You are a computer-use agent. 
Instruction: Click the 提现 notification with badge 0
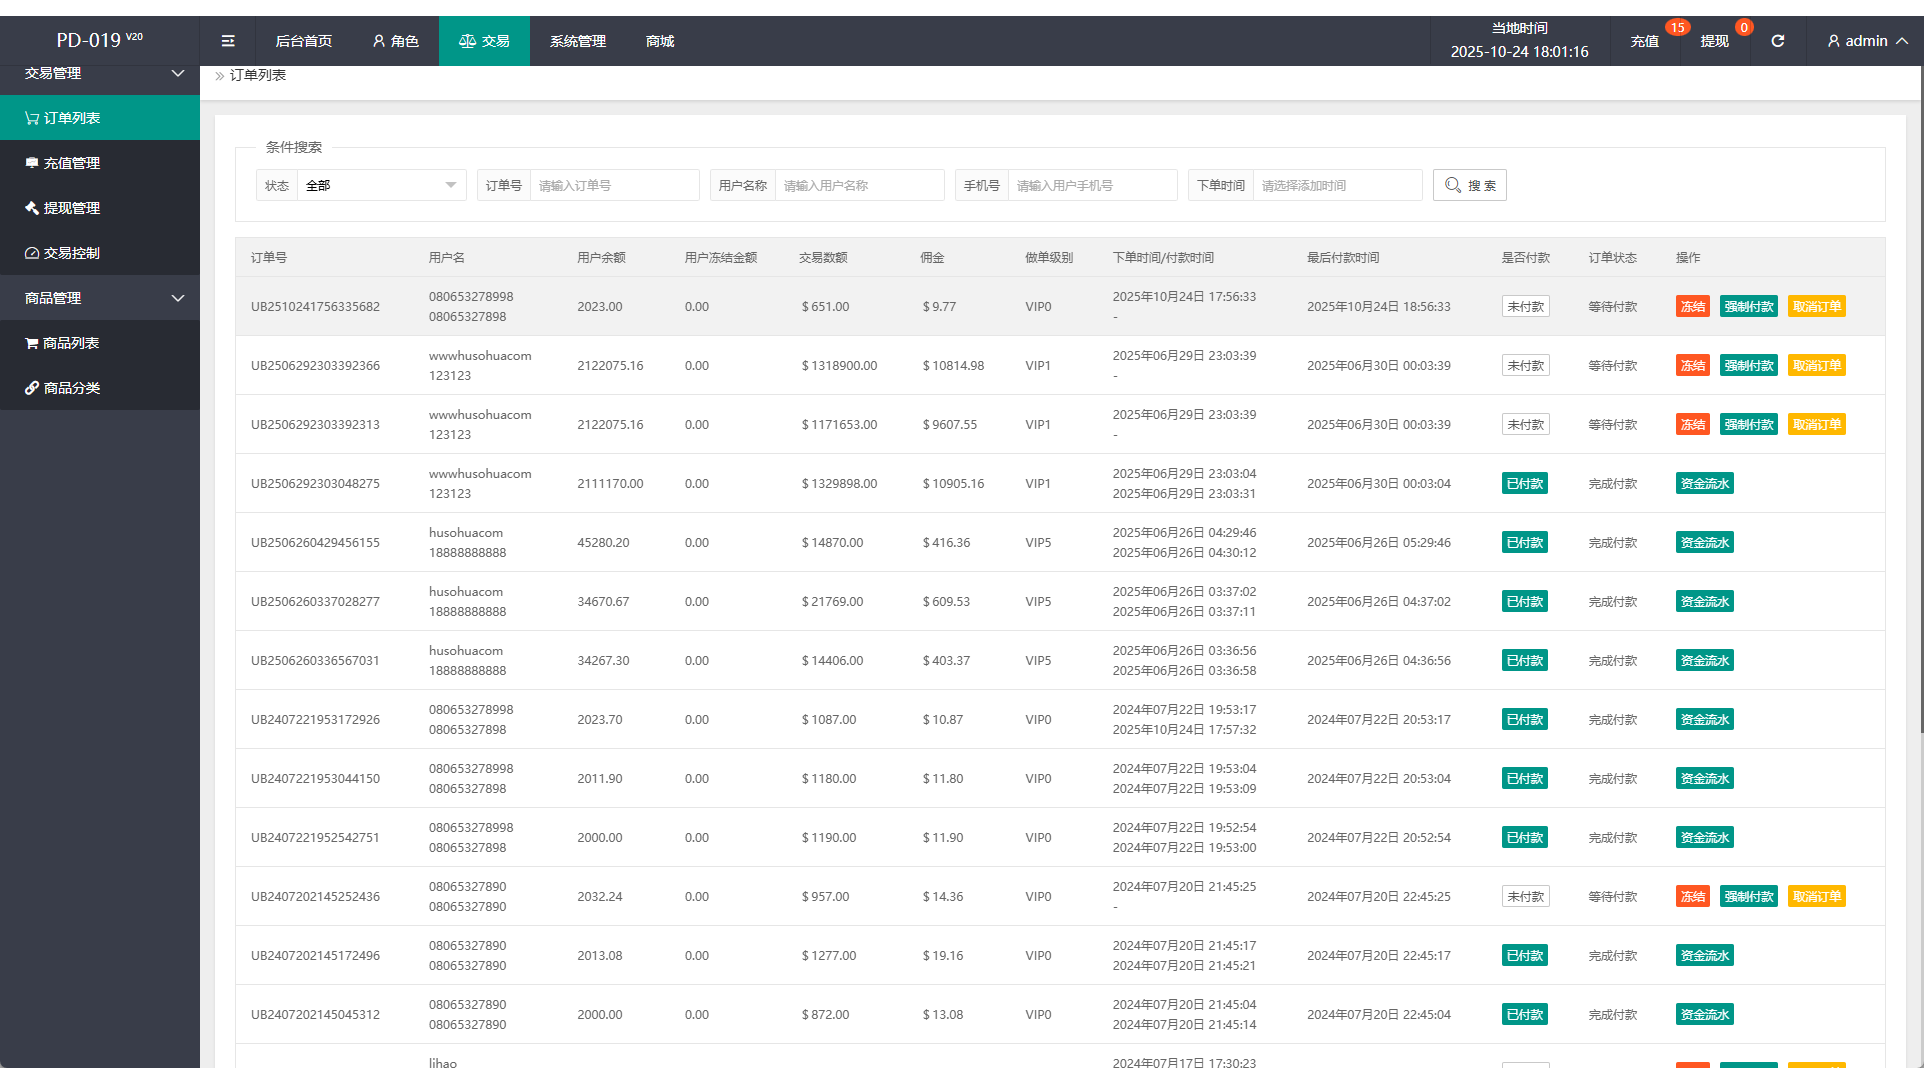1714,41
